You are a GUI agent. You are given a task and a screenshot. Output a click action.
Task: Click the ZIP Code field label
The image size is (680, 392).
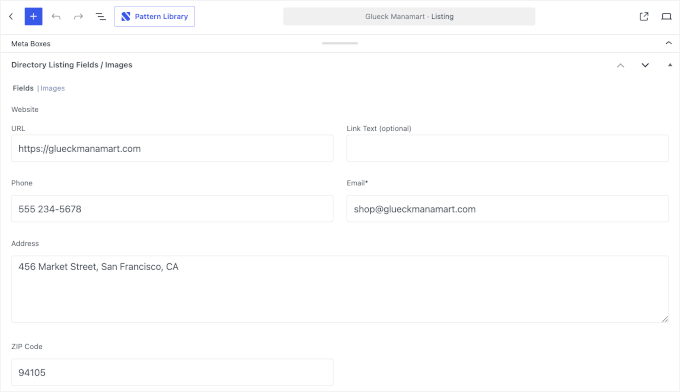[27, 346]
